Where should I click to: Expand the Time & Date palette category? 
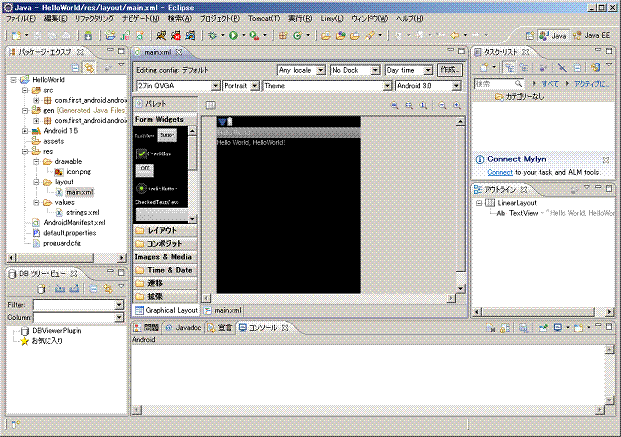[165, 270]
